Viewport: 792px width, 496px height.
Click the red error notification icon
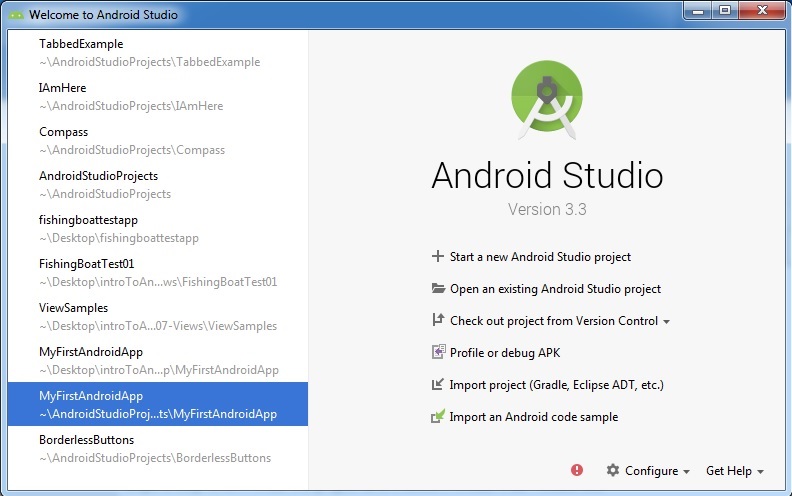pyautogui.click(x=577, y=470)
